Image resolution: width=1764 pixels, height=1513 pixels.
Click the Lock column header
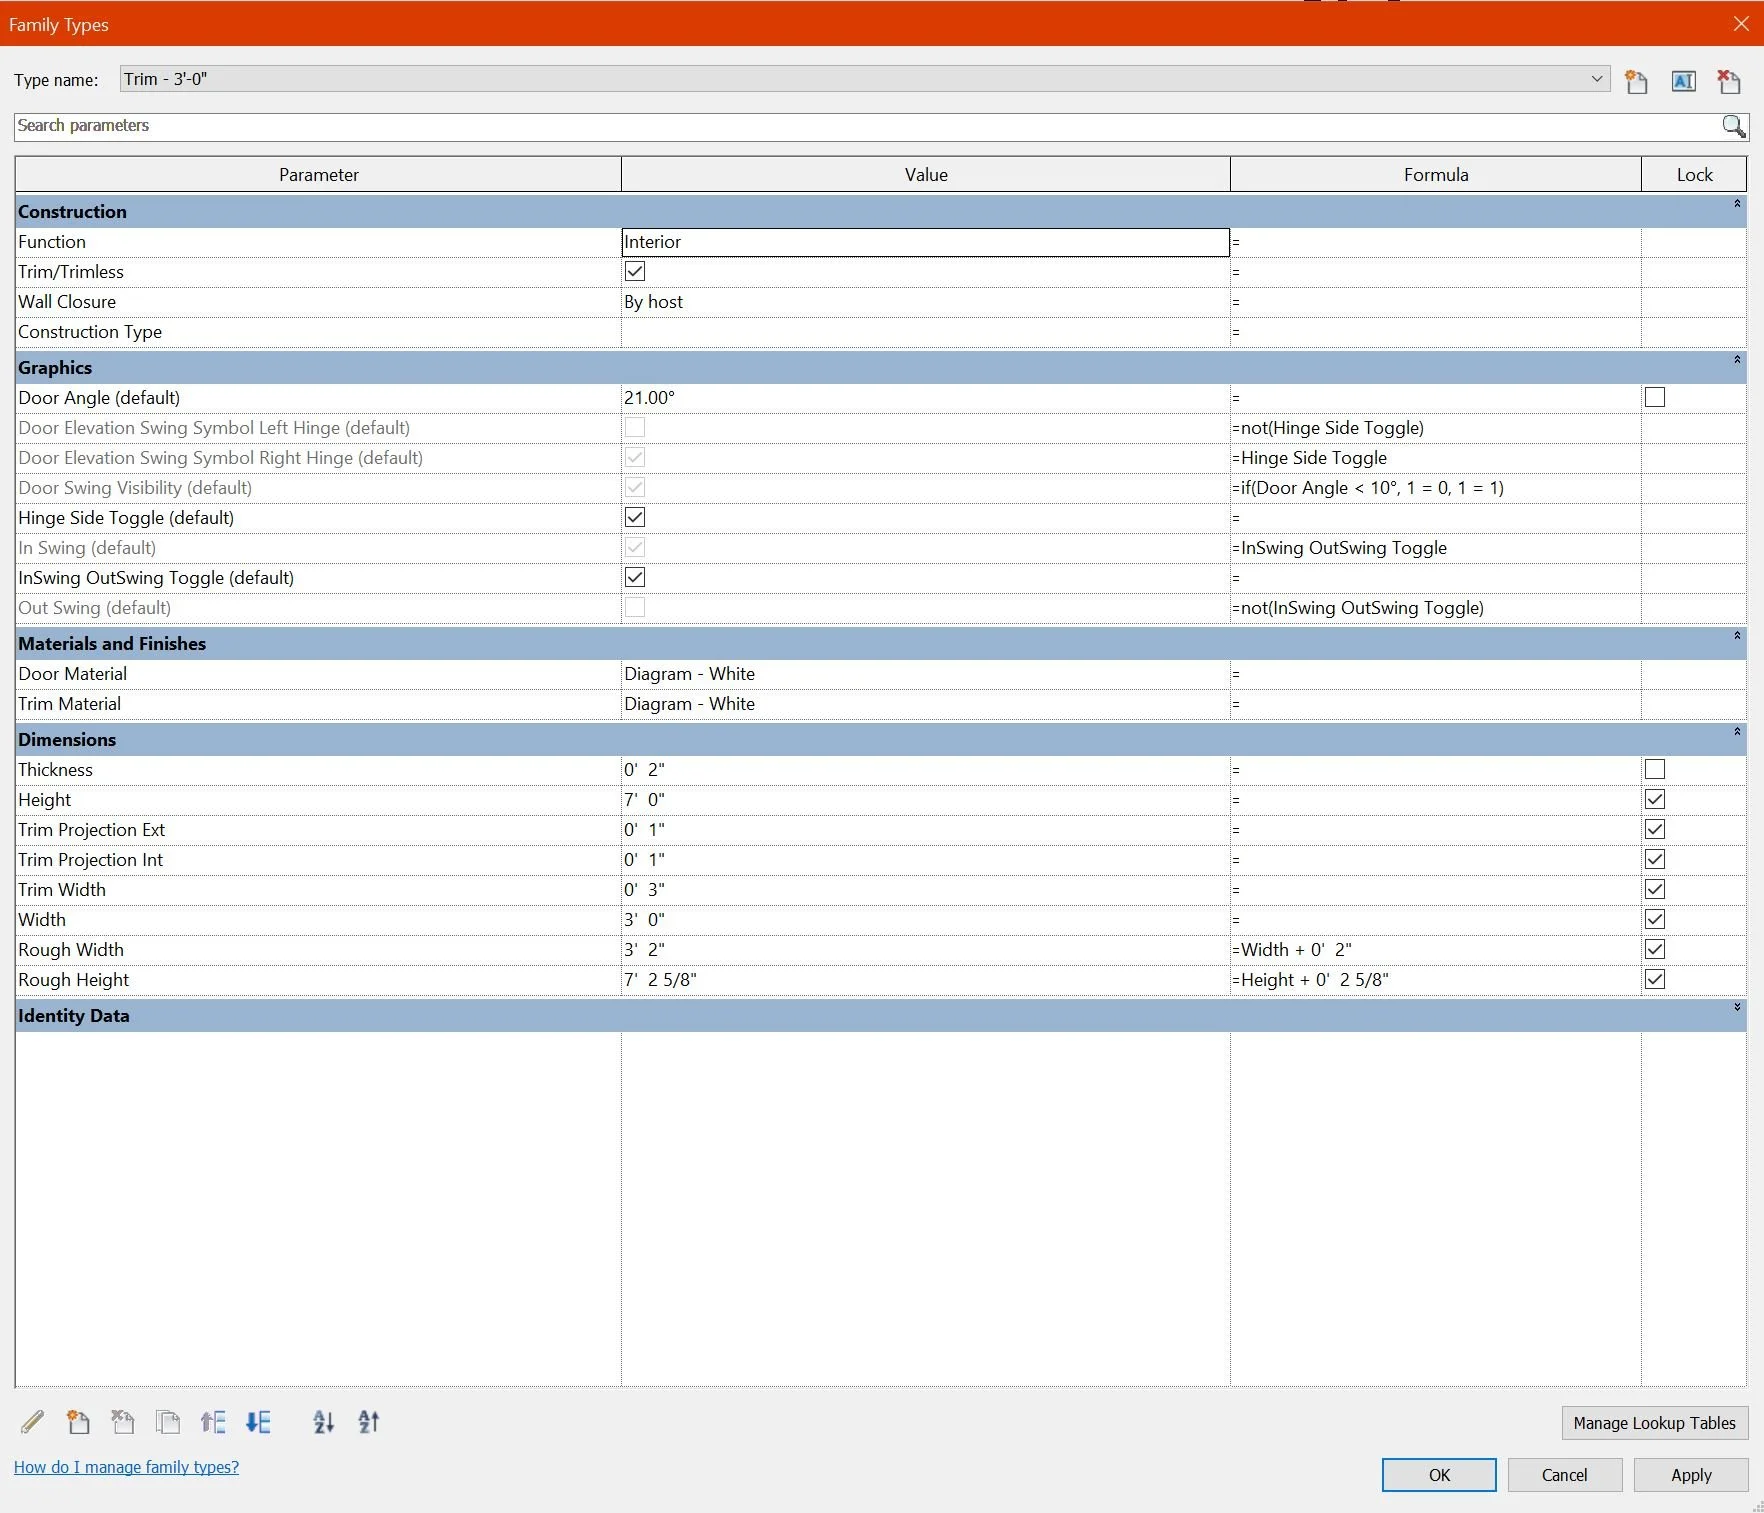tap(1694, 174)
